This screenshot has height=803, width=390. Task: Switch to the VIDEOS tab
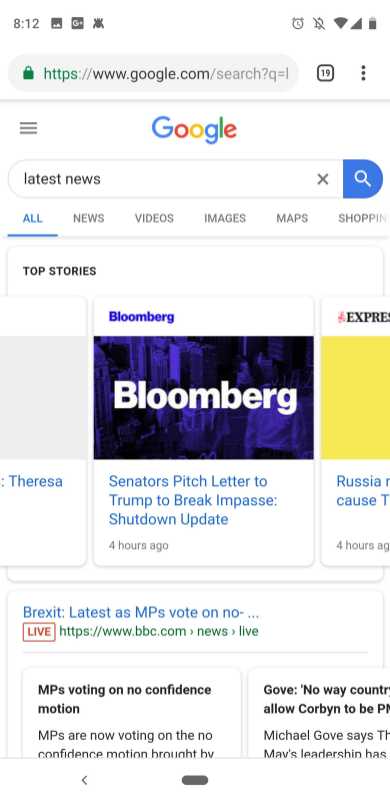154,218
